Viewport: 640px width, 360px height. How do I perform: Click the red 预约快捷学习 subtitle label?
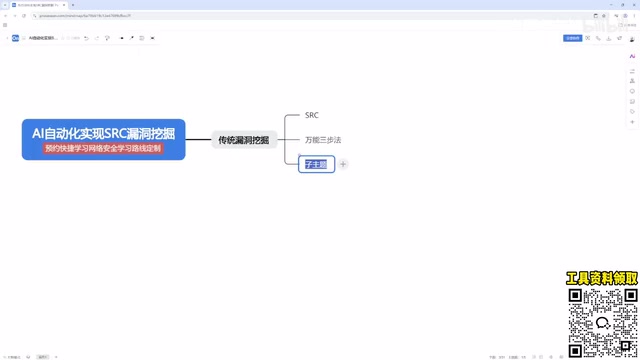click(103, 148)
